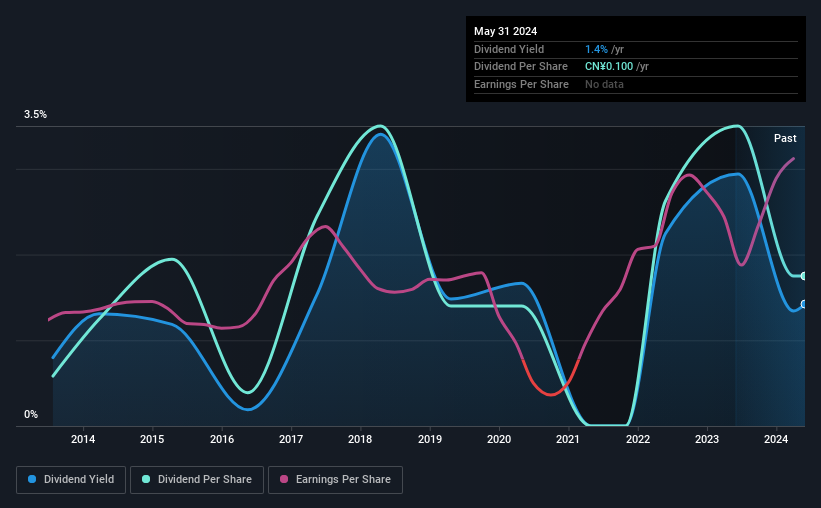821x508 pixels.
Task: Click the 2016 x-axis label
Action: click(222, 439)
